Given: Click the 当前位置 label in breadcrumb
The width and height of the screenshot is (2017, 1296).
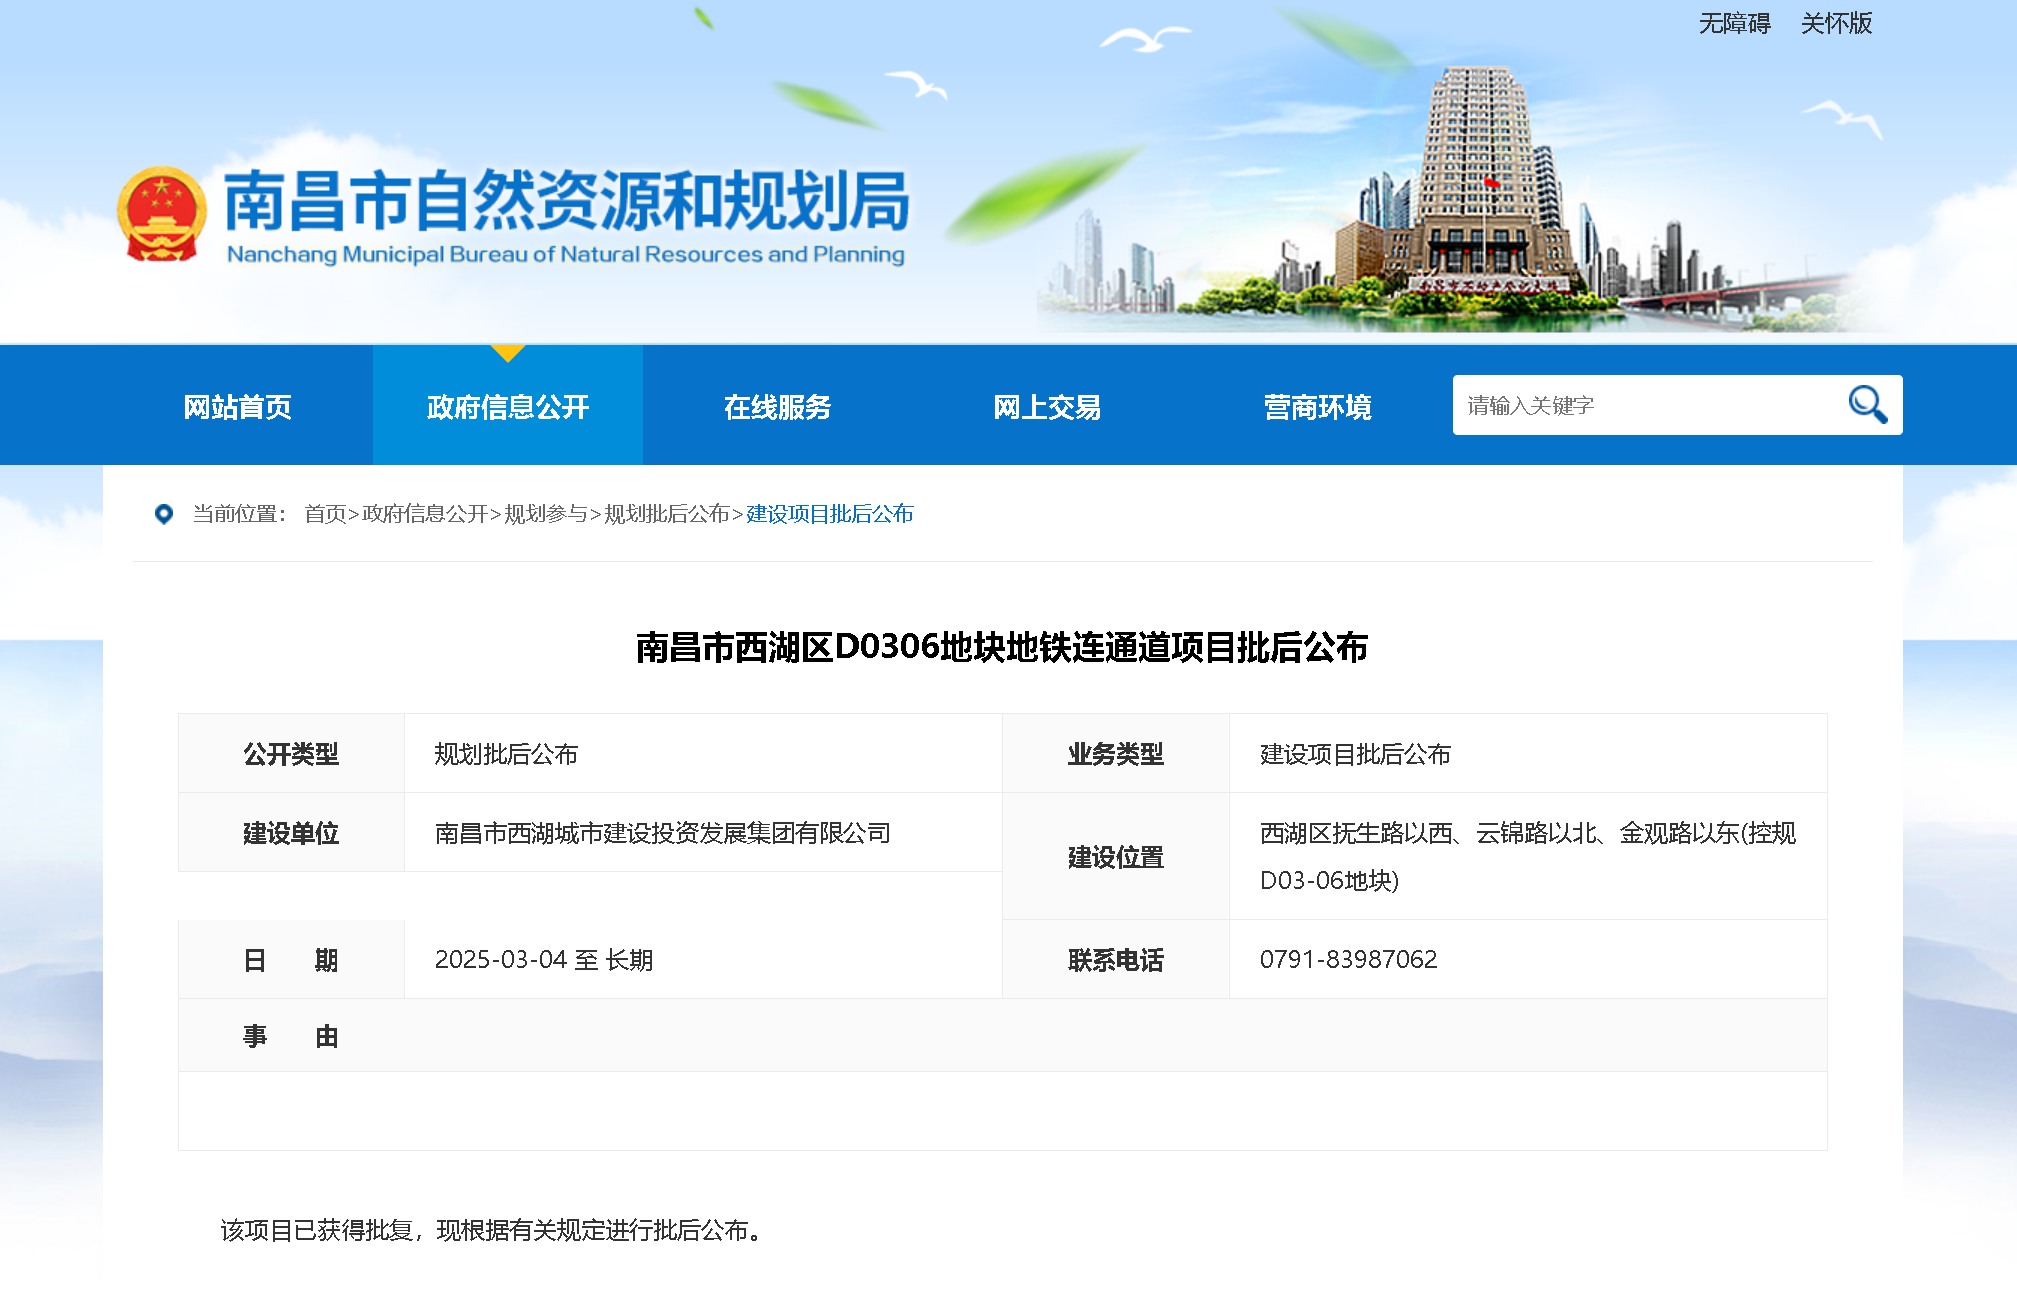Looking at the screenshot, I should click(x=240, y=514).
